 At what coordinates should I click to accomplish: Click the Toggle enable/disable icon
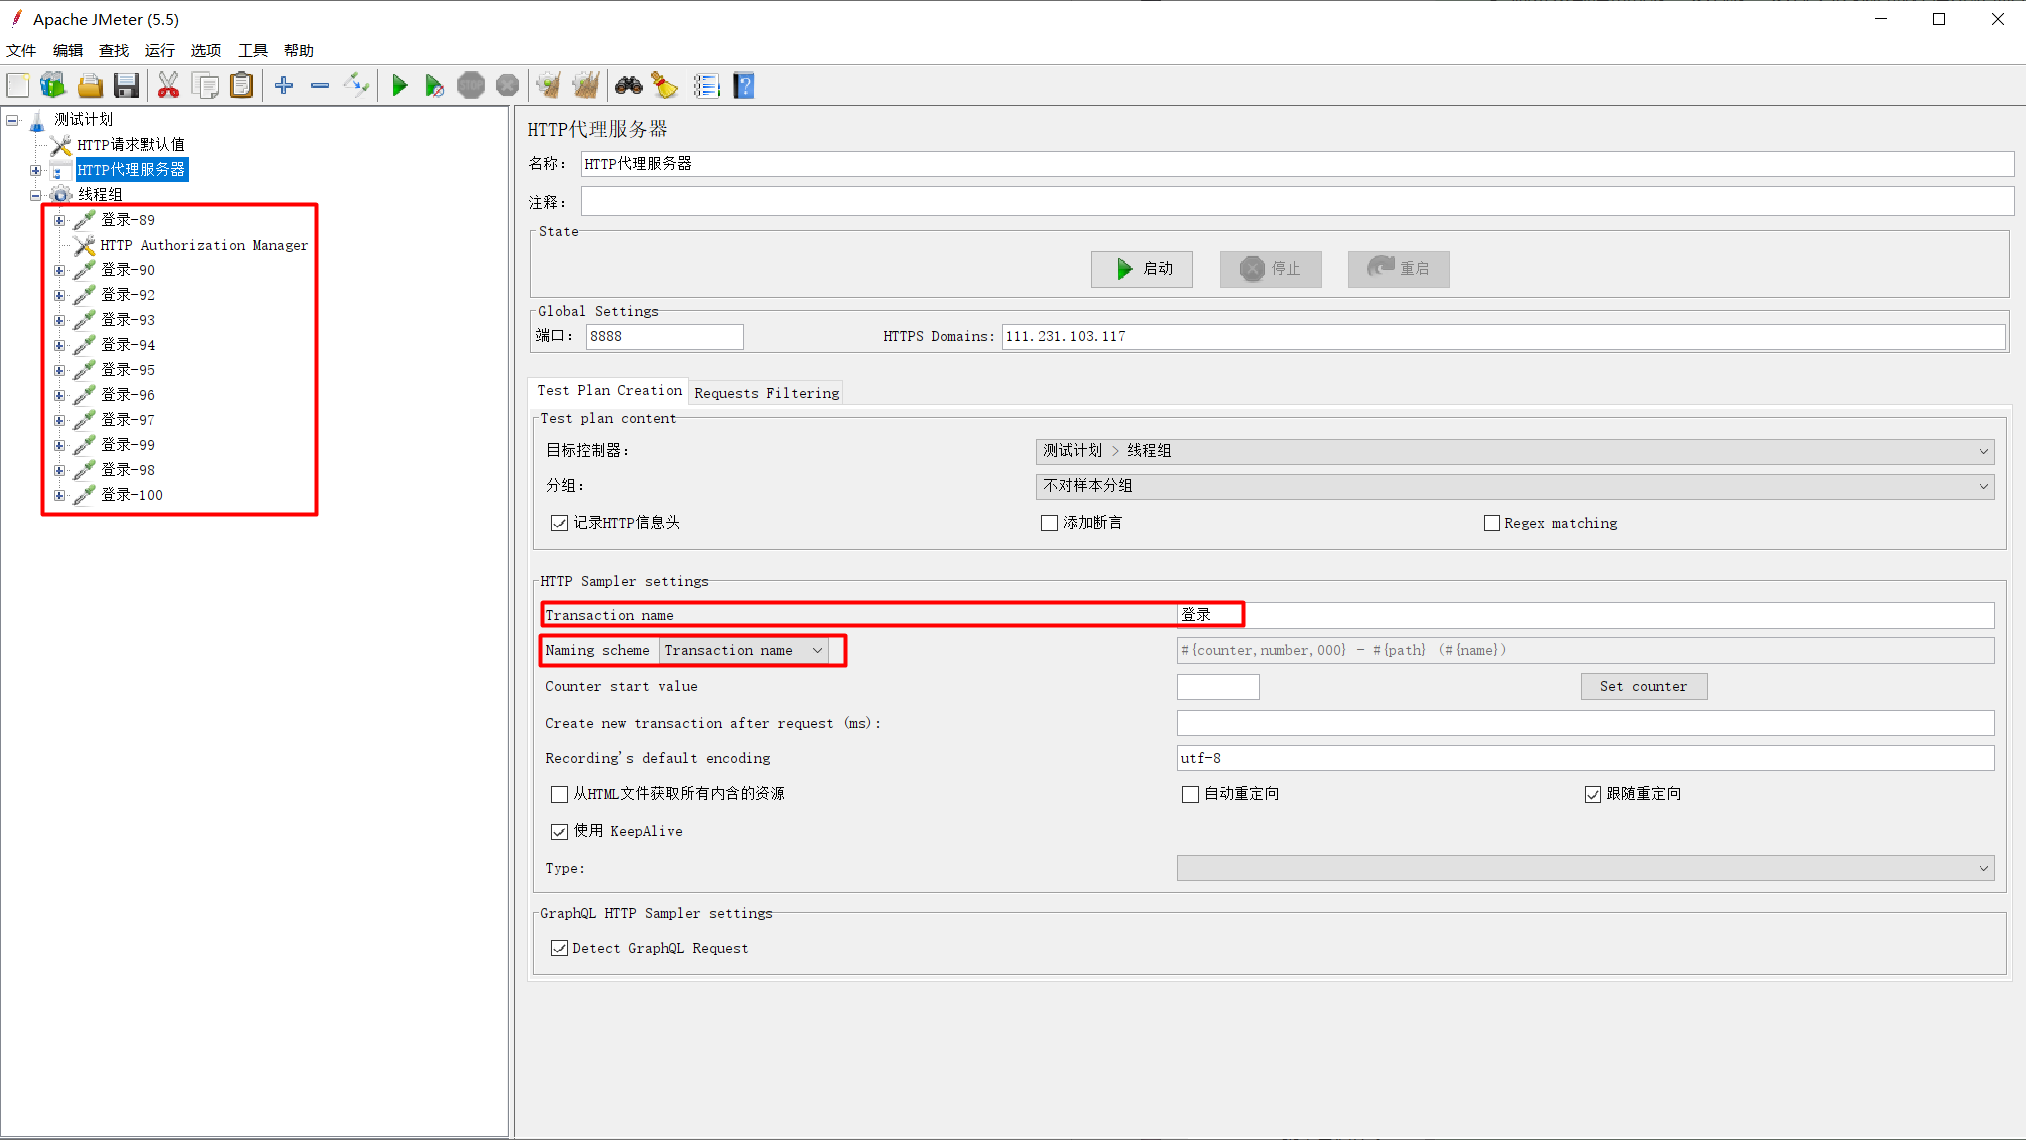coord(356,86)
